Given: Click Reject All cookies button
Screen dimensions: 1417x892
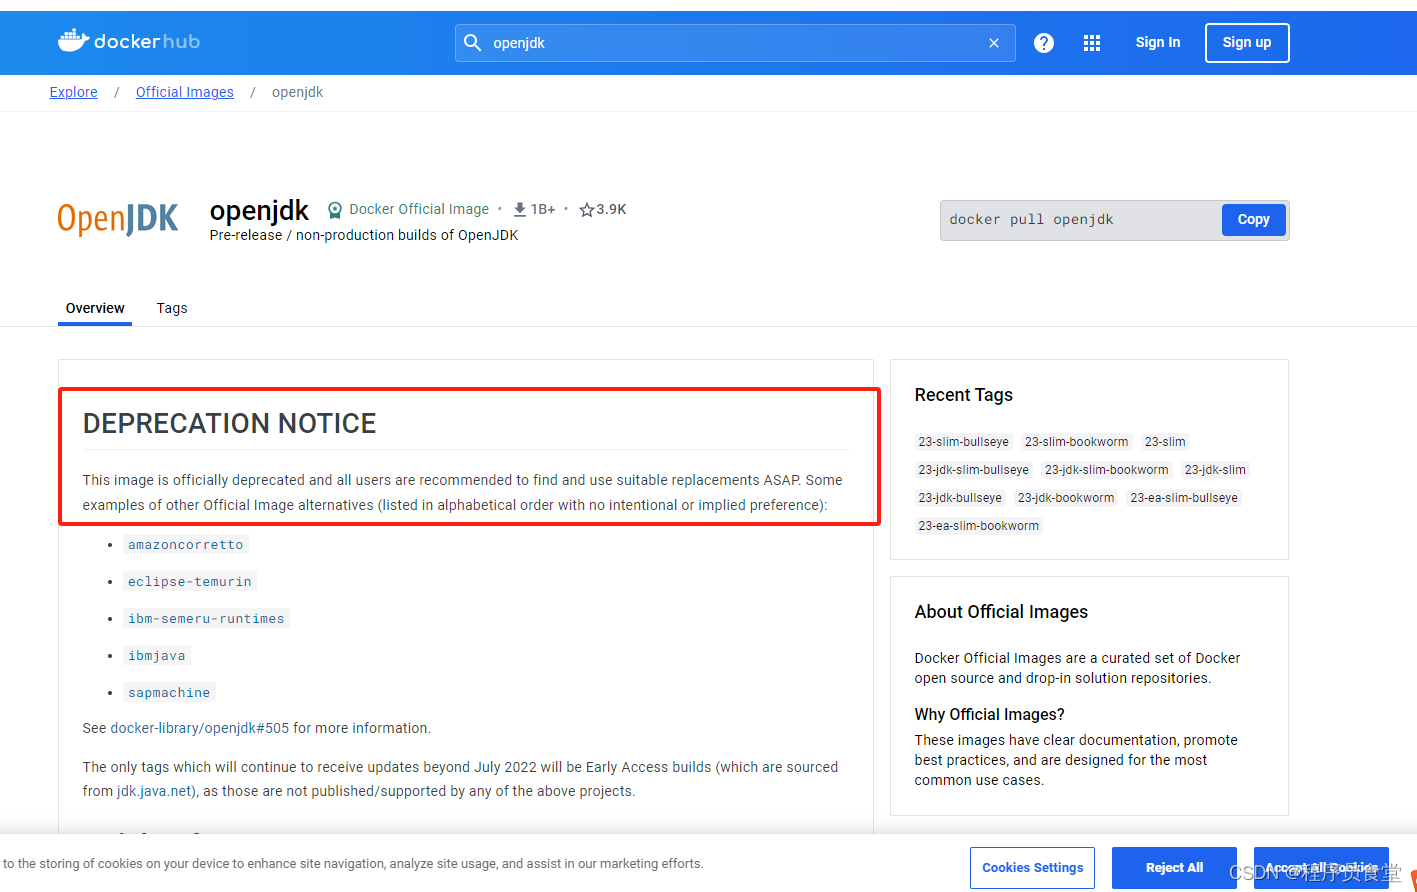Looking at the screenshot, I should click(x=1175, y=868).
